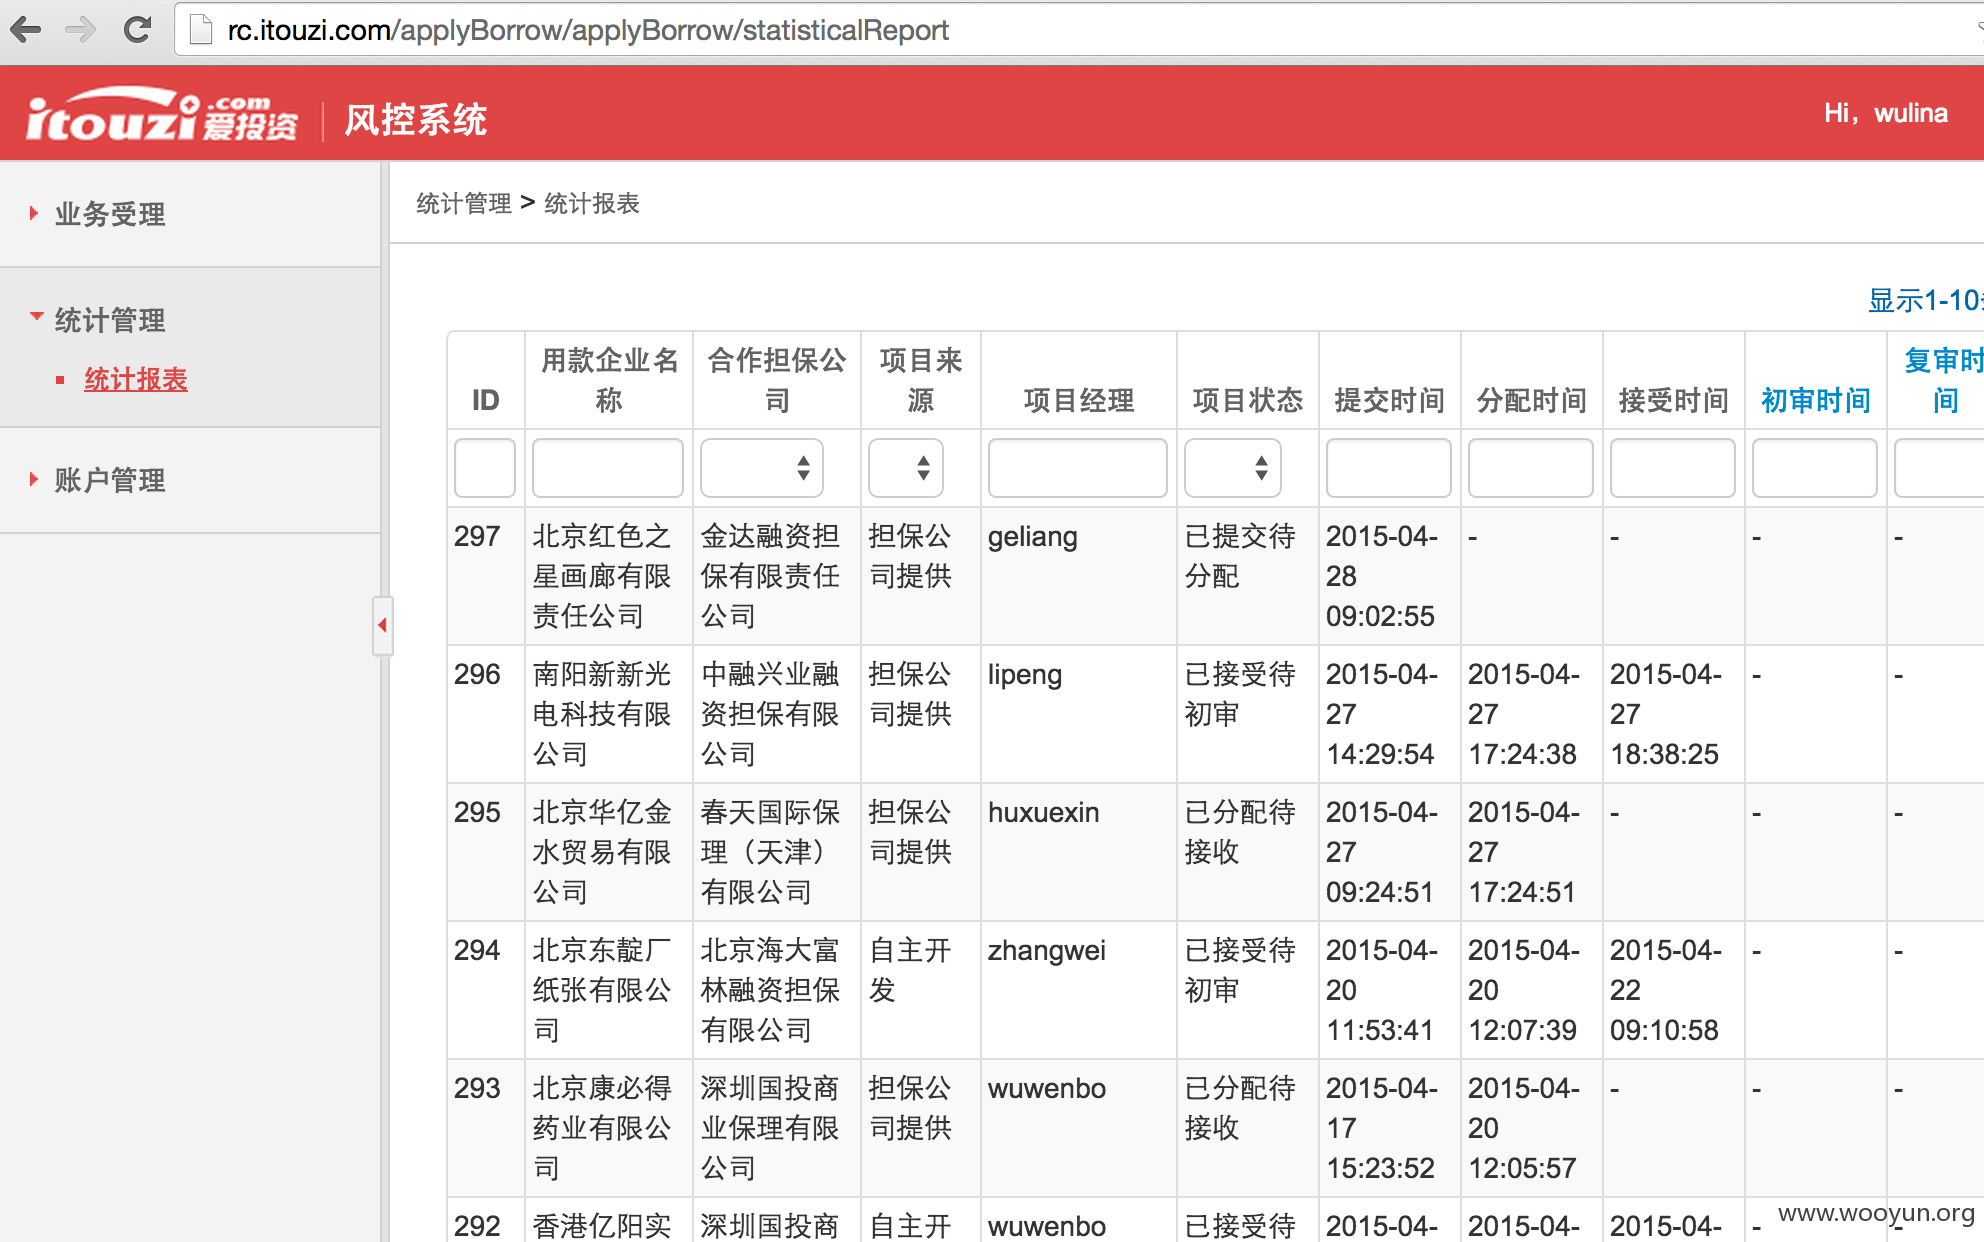Click company 北京东靛厂纸张有限公司
Screen dimensions: 1984x1242
[602, 991]
